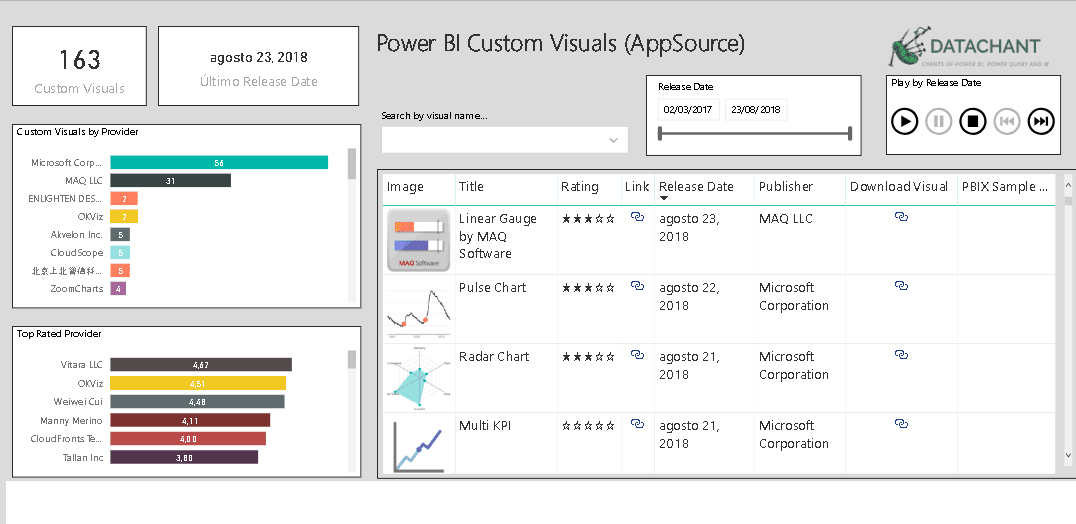Select the CloudFronts bar rated 4,00
Viewport: 1076px width, 524px height.
pyautogui.click(x=188, y=439)
